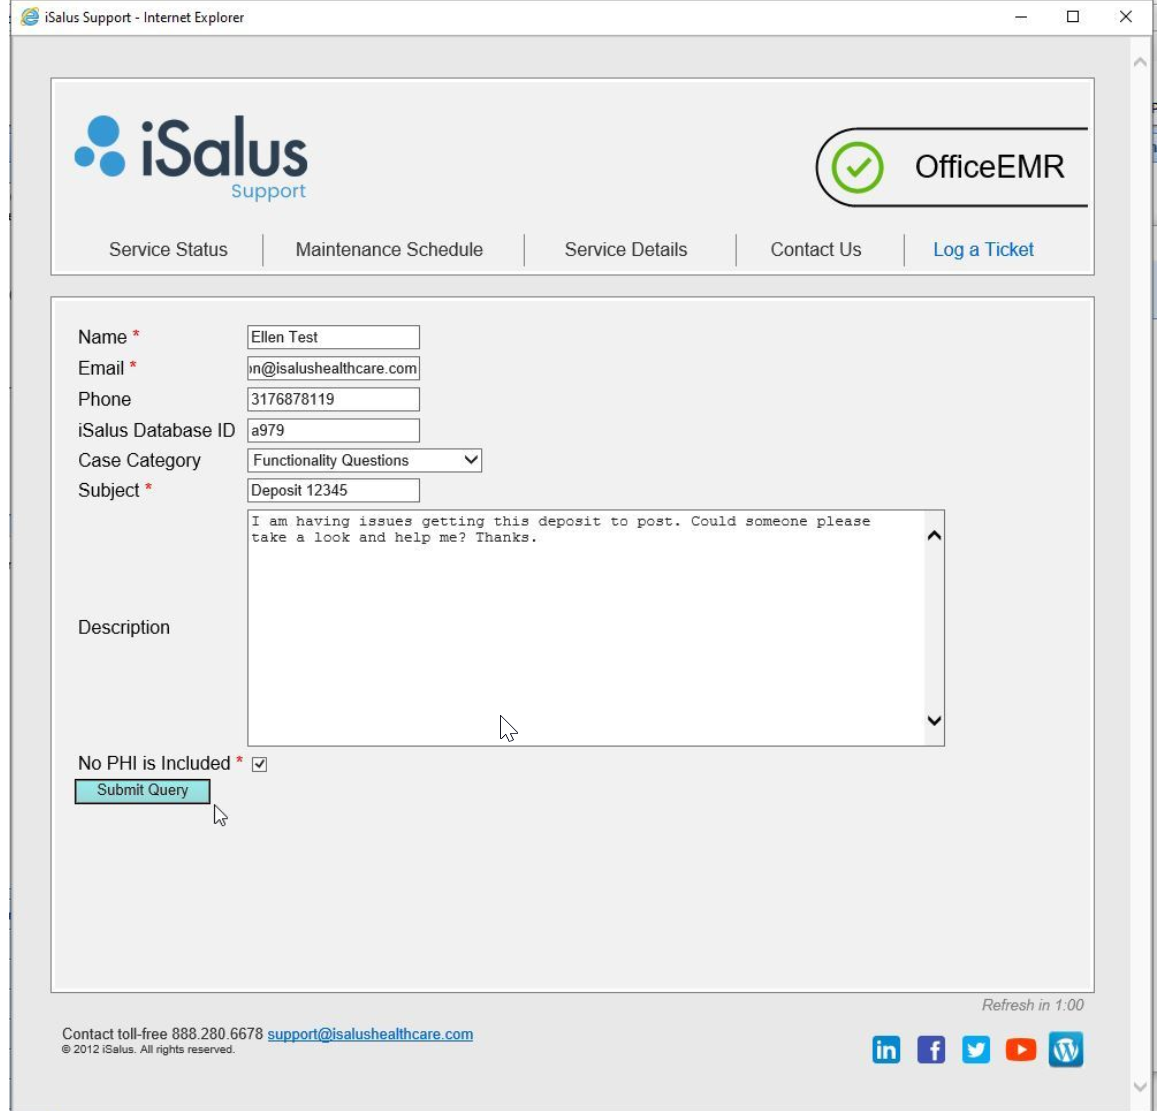Click the OfficeEMR status label

tap(989, 167)
